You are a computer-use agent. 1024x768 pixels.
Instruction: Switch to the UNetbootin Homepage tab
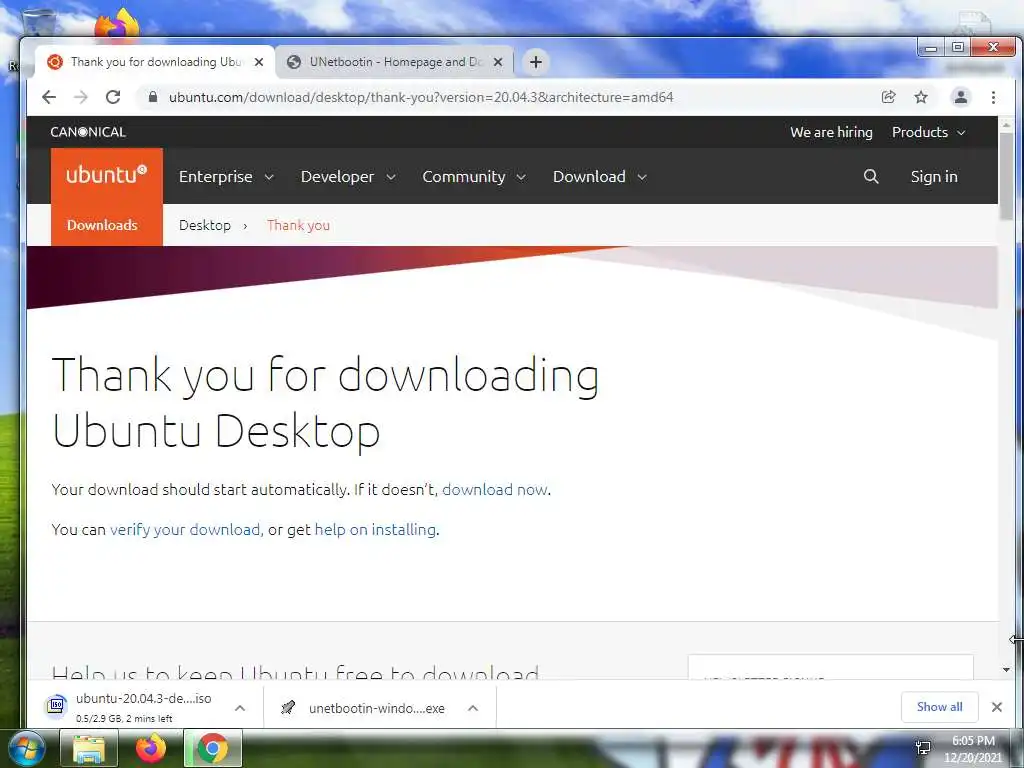tap(394, 62)
